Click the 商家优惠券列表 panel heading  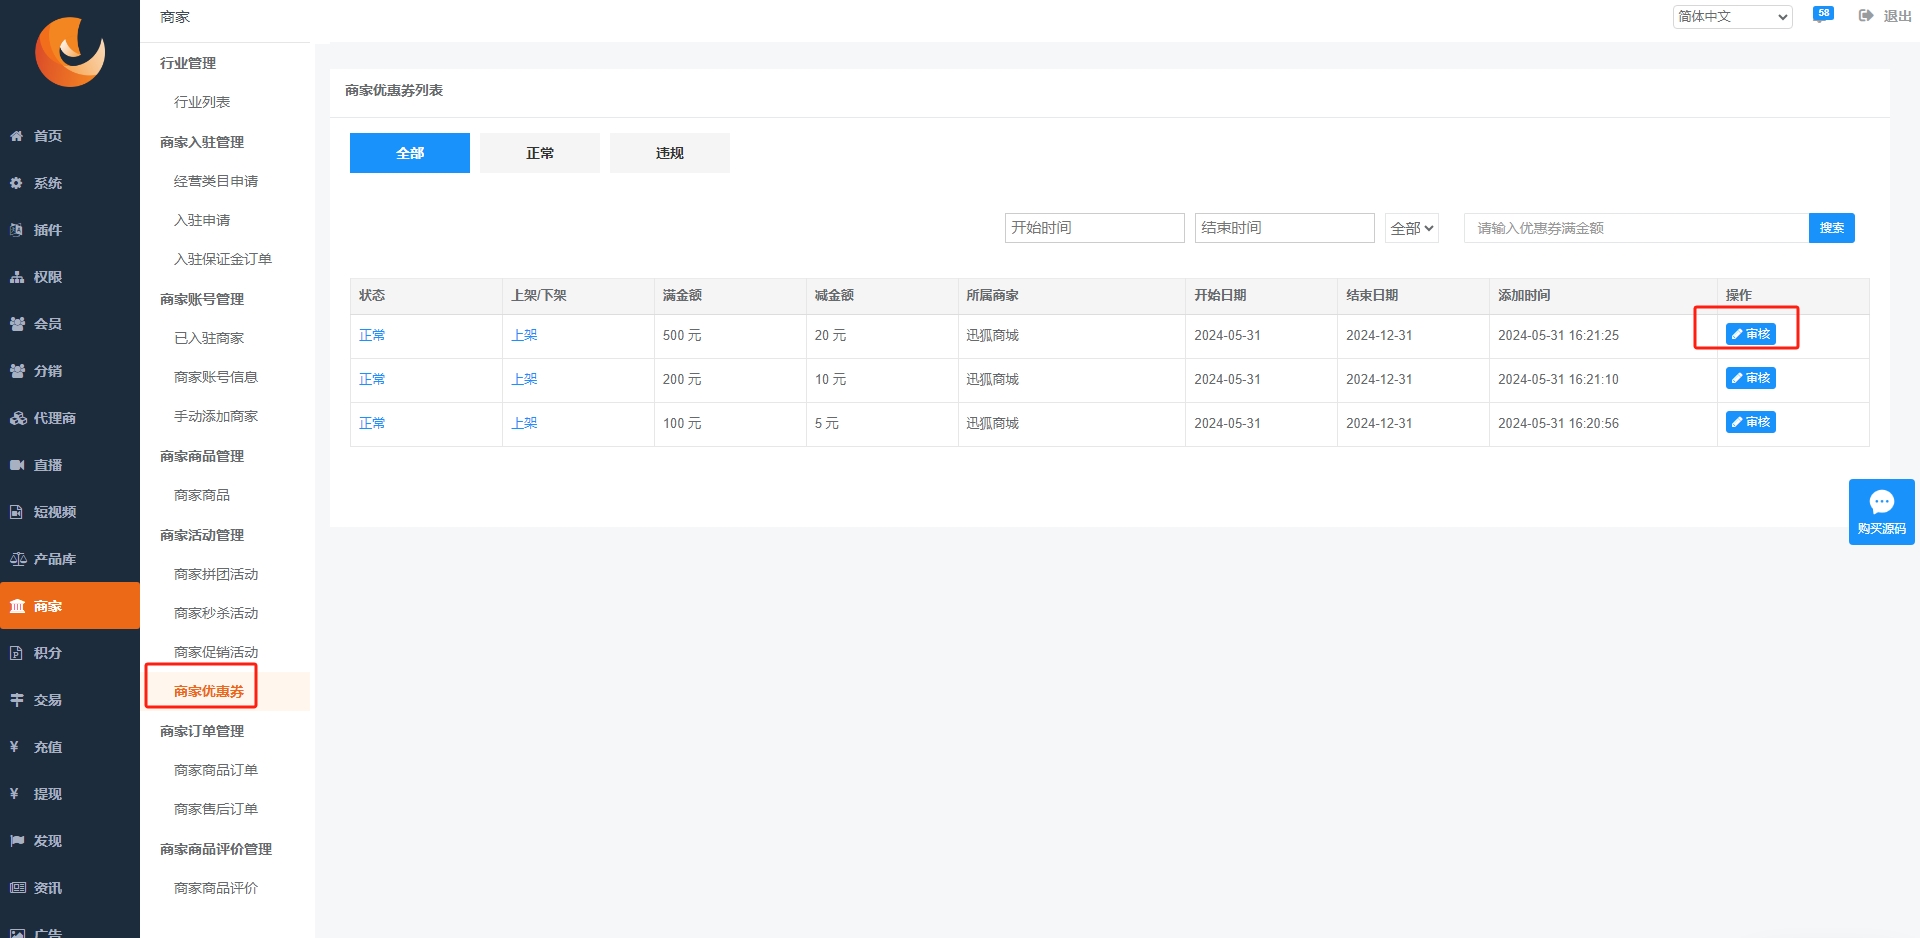(394, 90)
